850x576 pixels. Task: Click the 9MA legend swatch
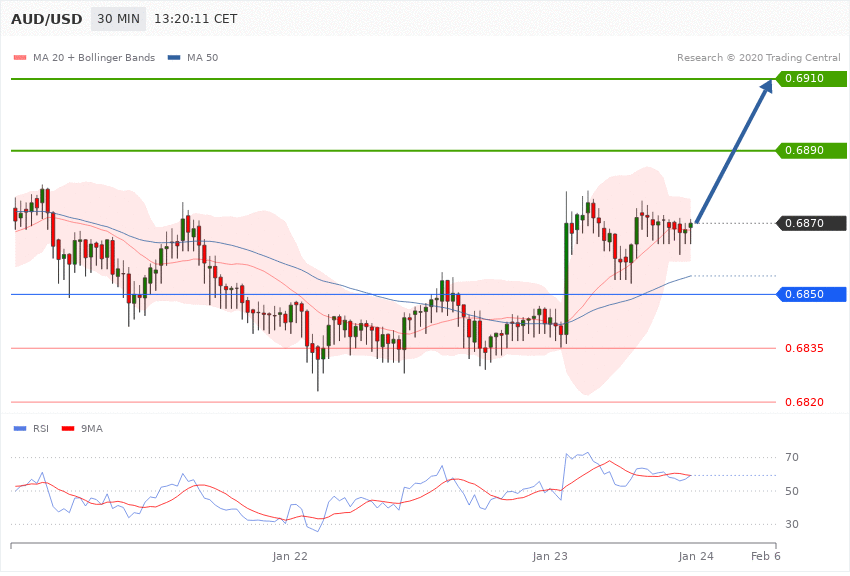tap(68, 429)
